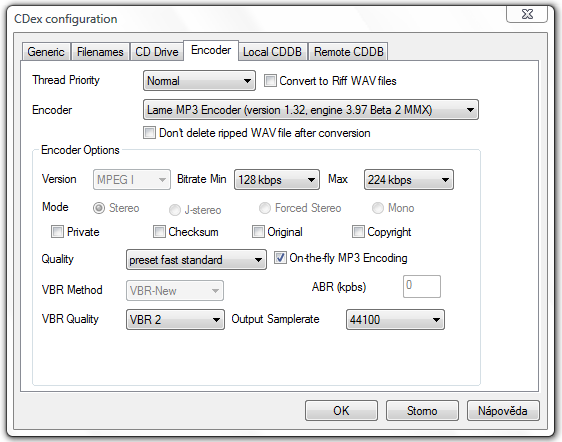The image size is (562, 442).
Task: Confirm settings with the OK button
Action: tap(341, 410)
